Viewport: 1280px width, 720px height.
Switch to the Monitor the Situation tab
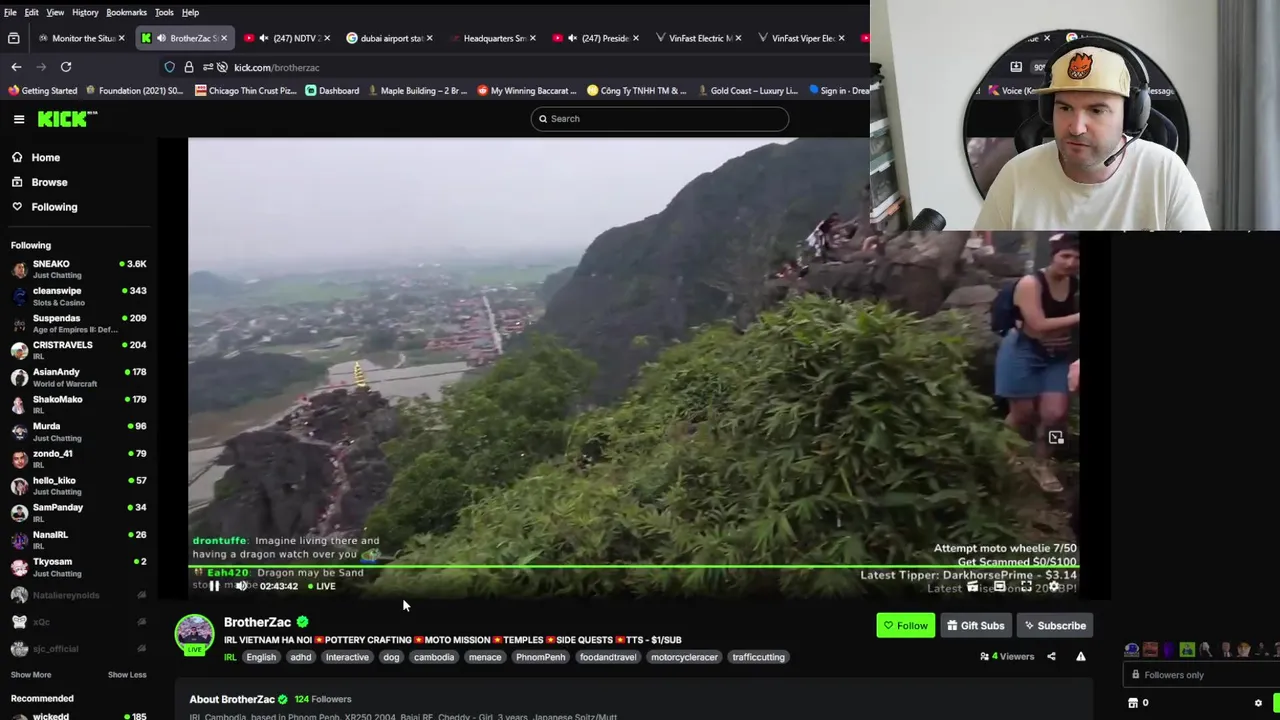80,38
